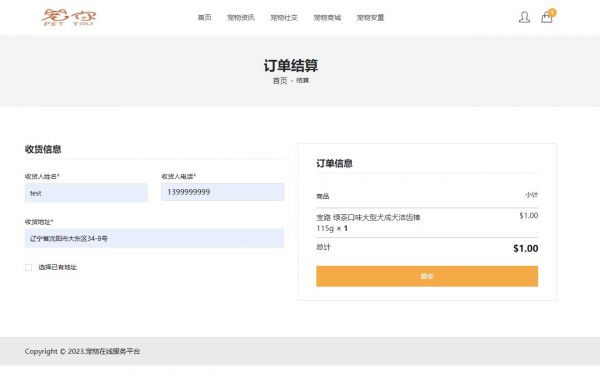Open the 宠物商城 menu item
This screenshot has height=381, width=600.
coord(327,18)
